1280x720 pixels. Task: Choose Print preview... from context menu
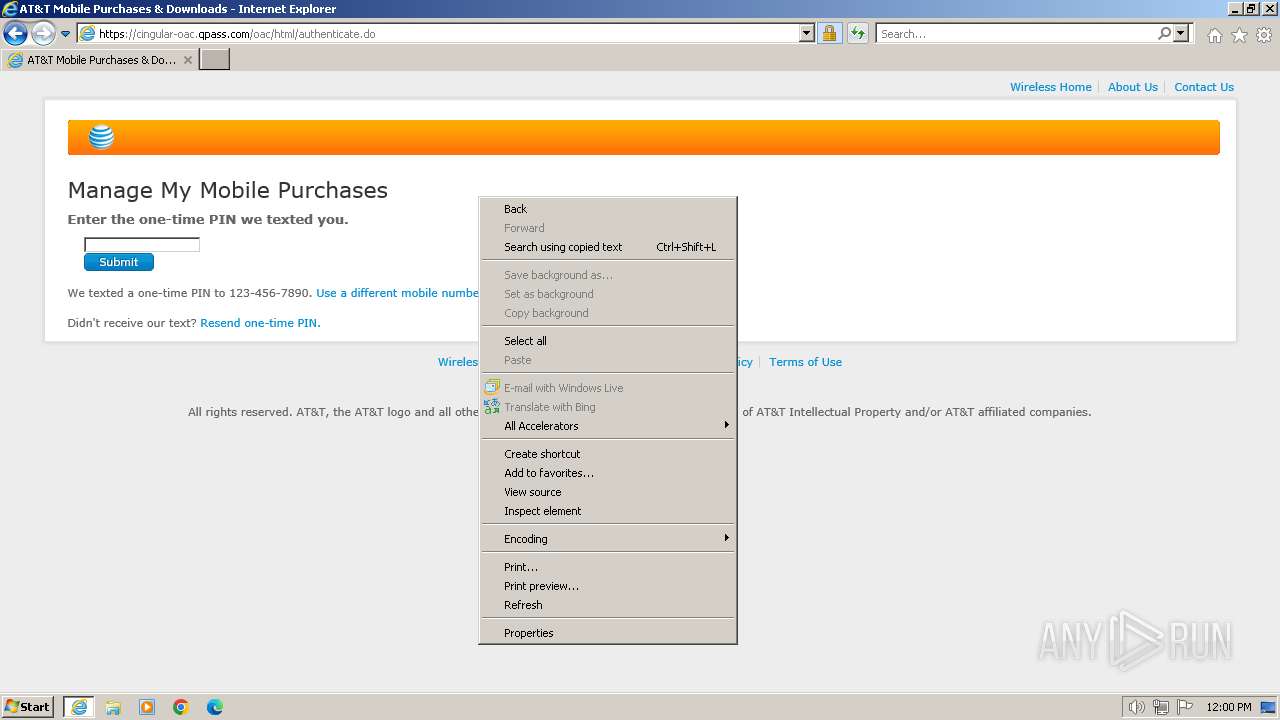pos(607,586)
